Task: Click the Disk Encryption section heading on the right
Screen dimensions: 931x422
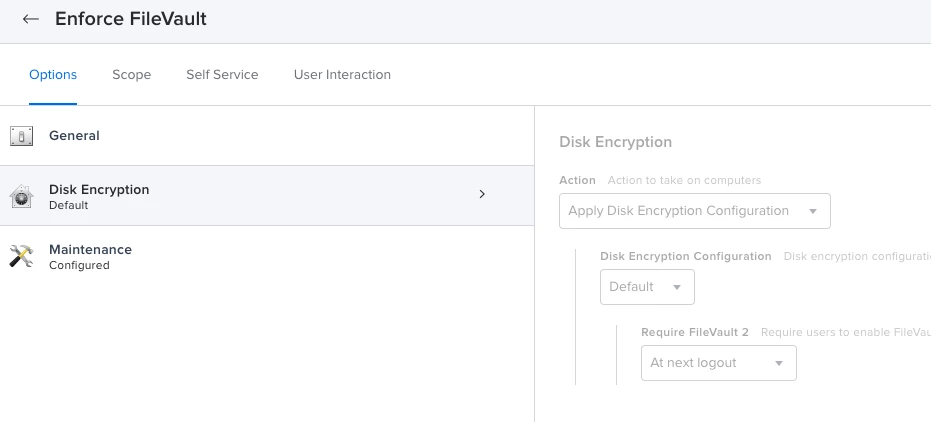Action: pos(616,142)
